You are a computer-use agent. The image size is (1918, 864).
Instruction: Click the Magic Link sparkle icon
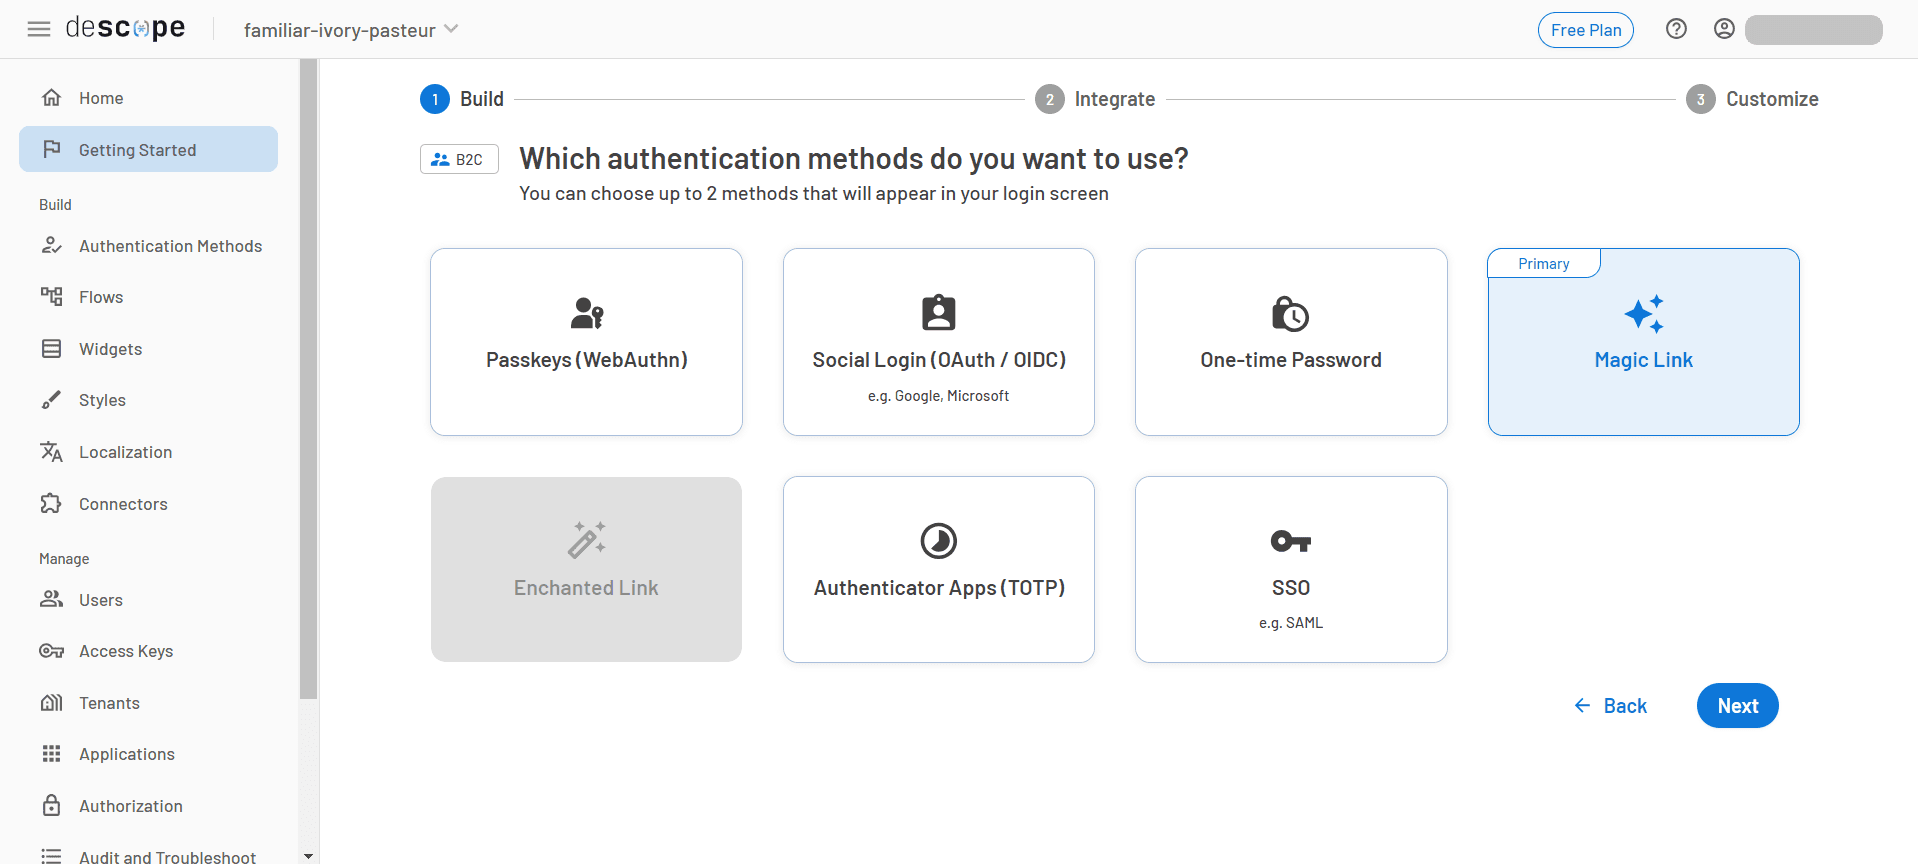point(1644,314)
